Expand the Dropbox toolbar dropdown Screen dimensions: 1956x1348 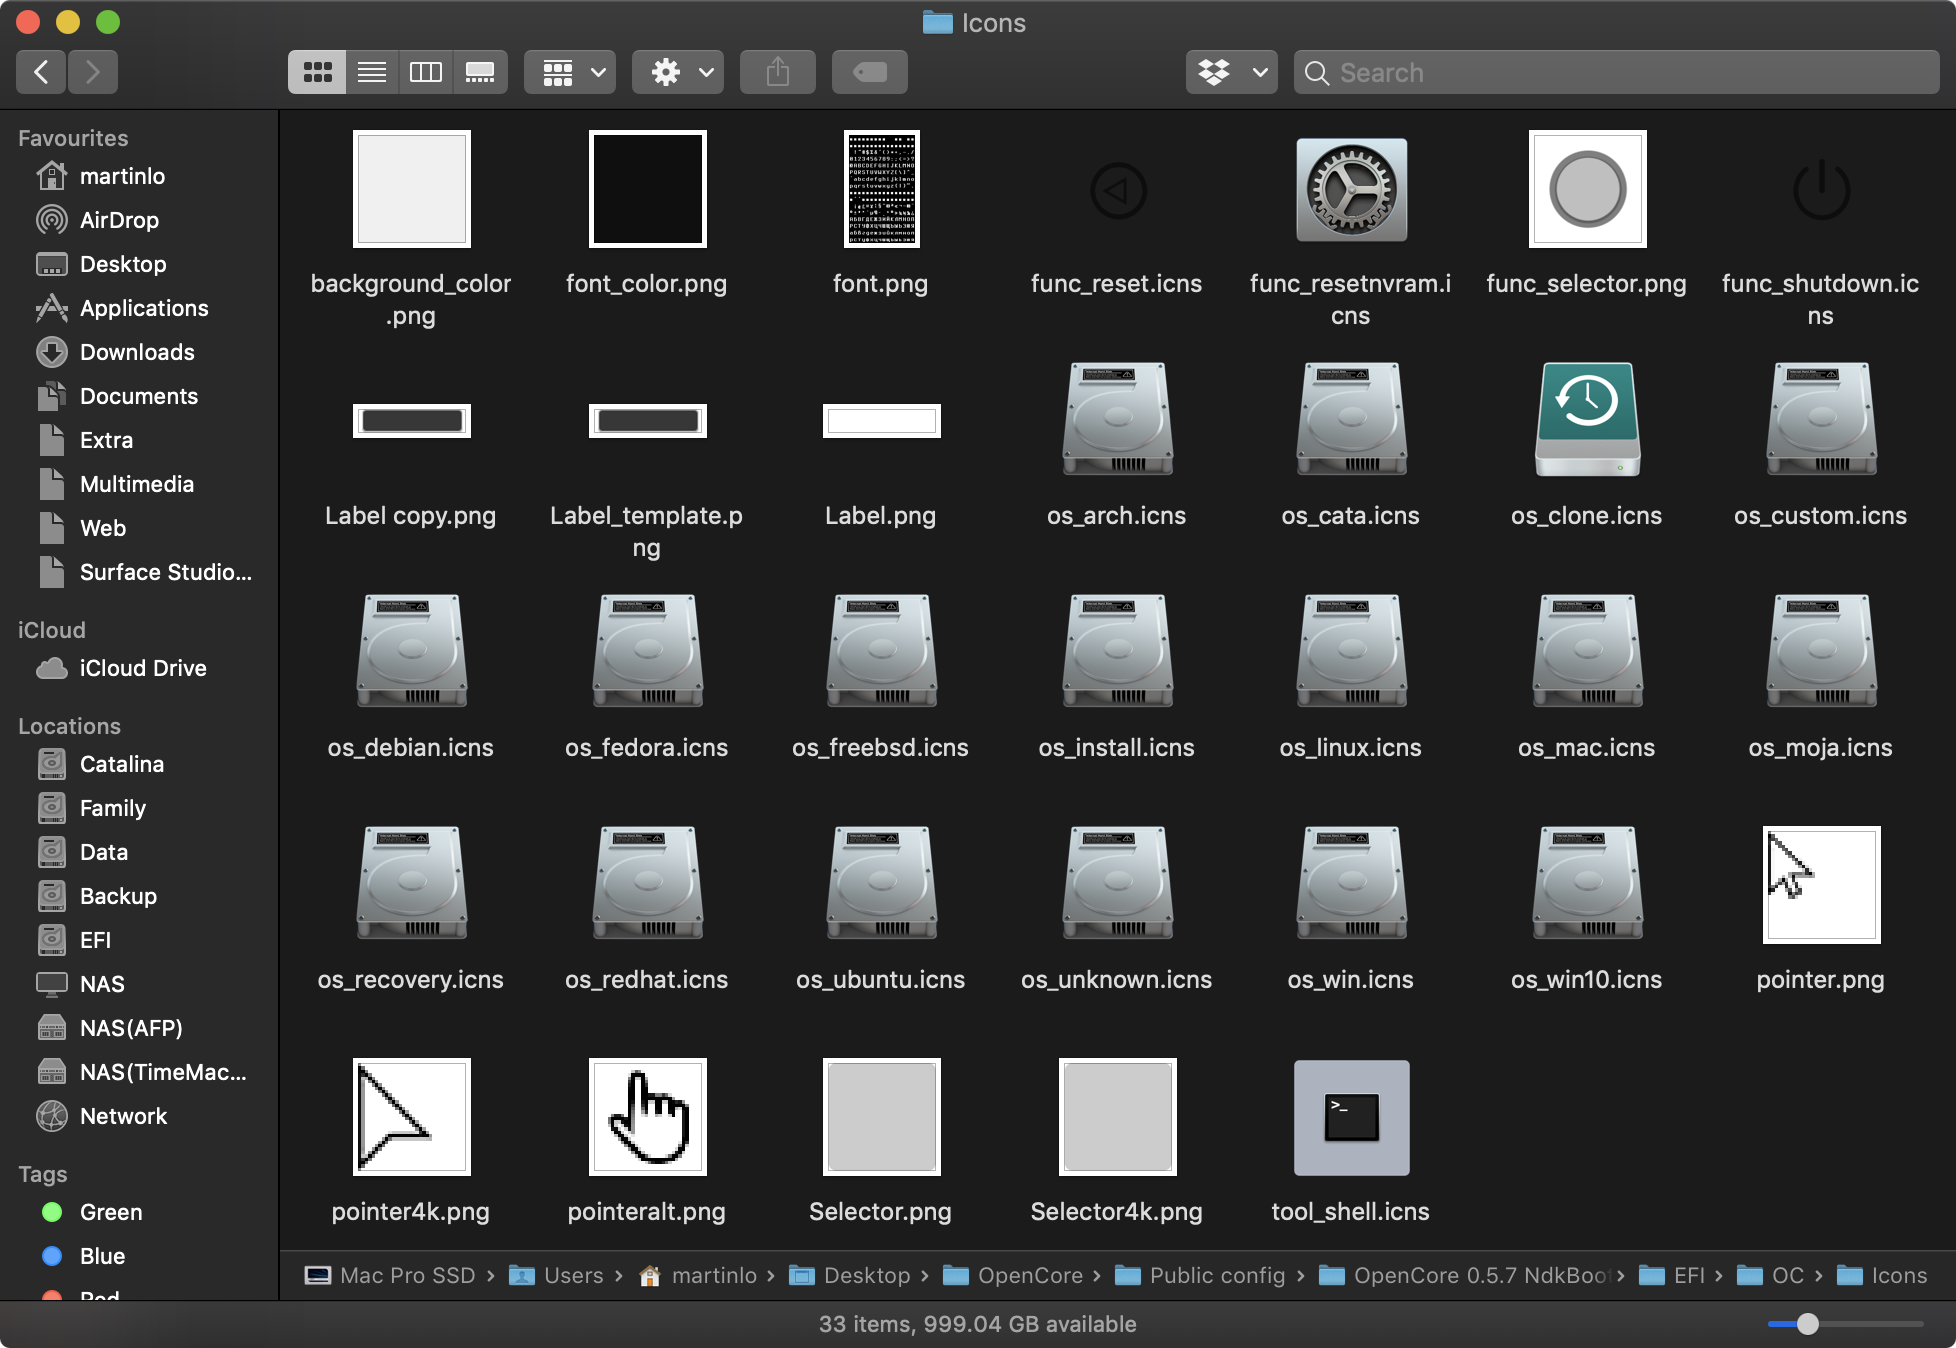pyautogui.click(x=1232, y=72)
